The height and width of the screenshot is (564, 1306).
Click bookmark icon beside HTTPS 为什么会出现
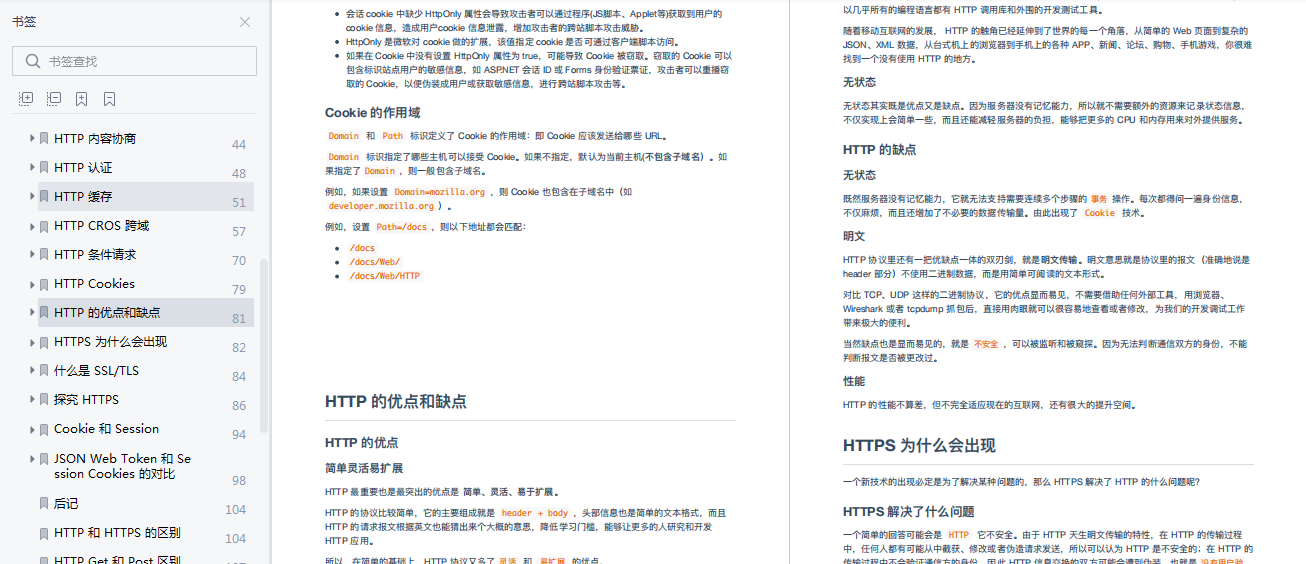[x=44, y=341]
